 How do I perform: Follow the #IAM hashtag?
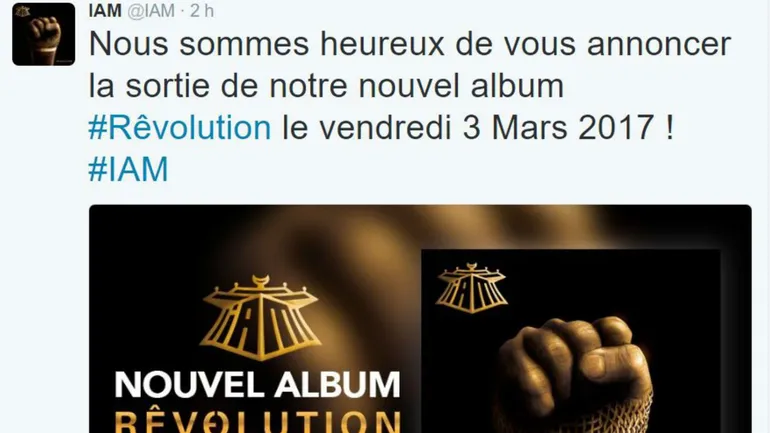point(128,169)
